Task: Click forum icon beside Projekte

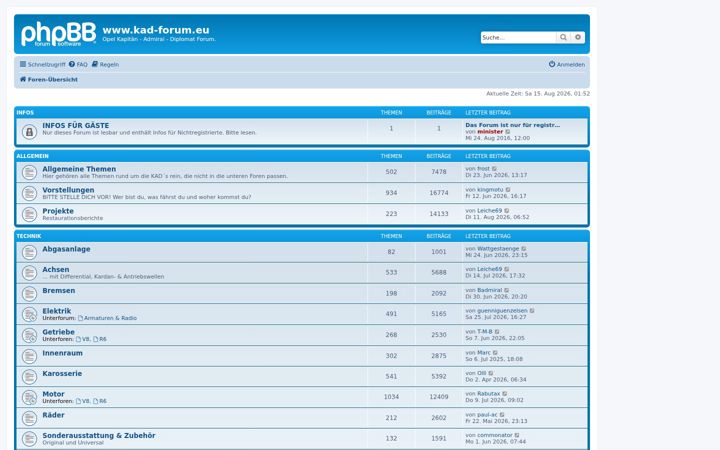Action: [x=29, y=214]
